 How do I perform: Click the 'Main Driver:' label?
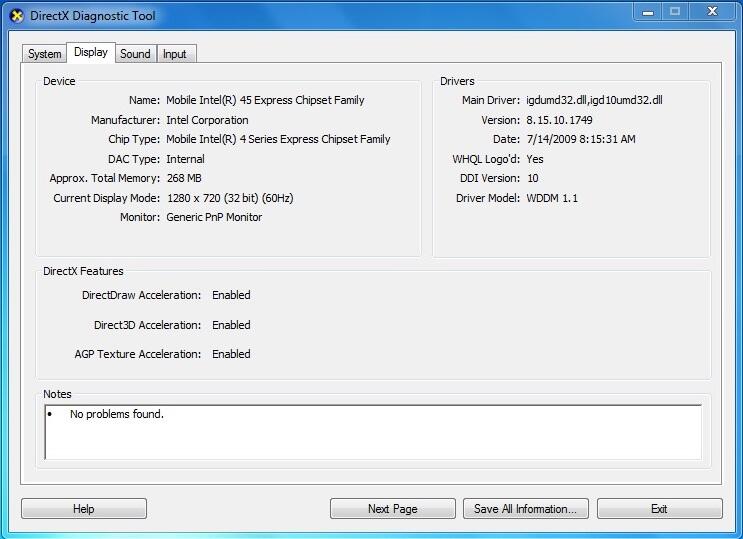(x=491, y=100)
